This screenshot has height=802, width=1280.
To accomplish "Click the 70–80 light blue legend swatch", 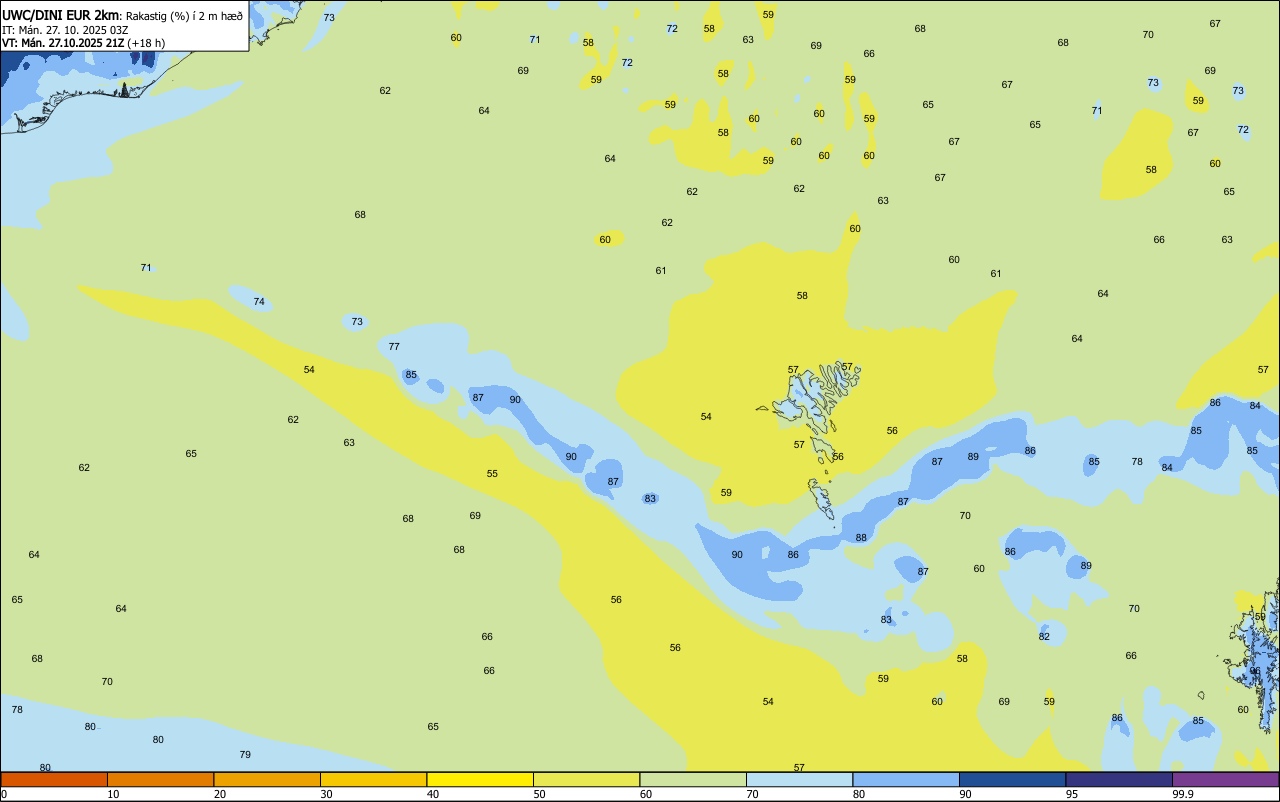I will coord(799,779).
